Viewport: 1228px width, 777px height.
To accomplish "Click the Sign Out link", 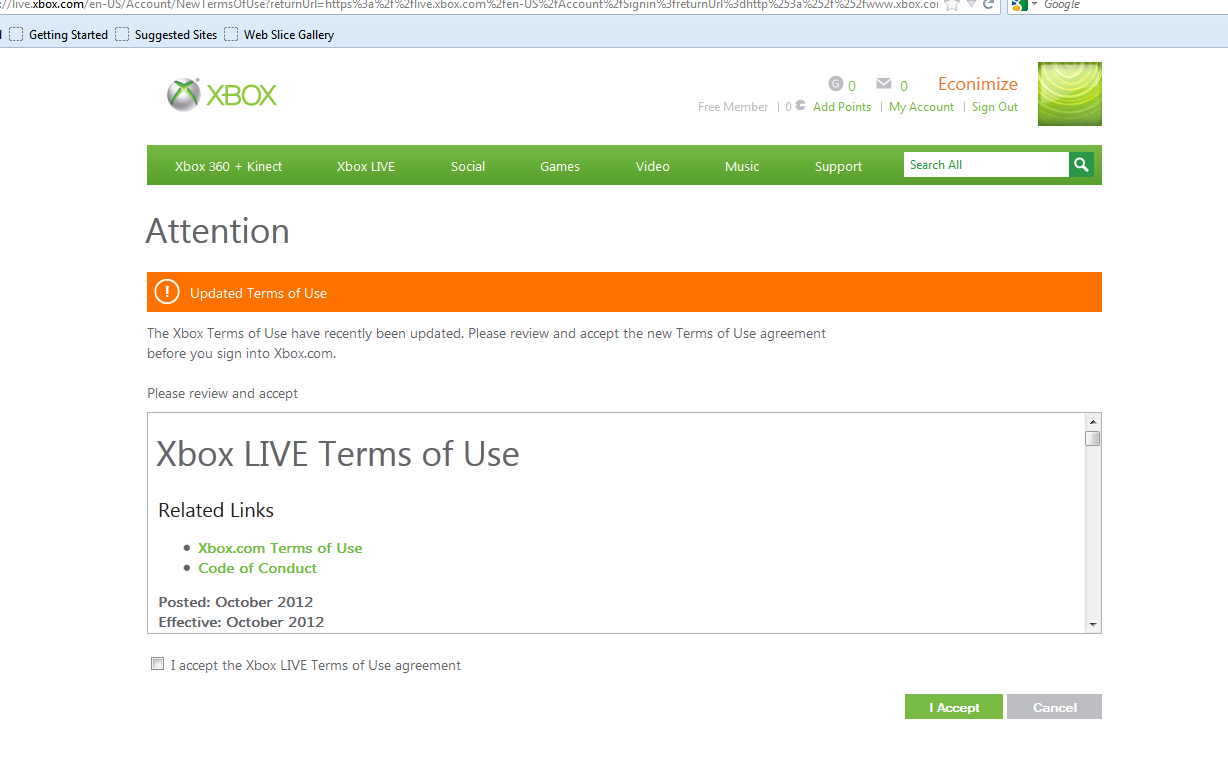I will point(995,107).
